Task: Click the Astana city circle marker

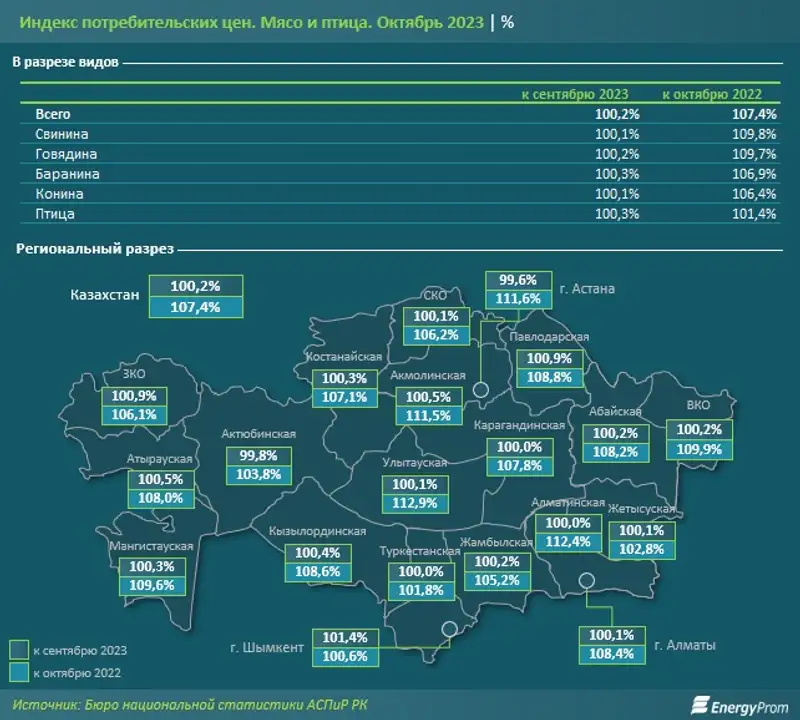Action: [480, 390]
